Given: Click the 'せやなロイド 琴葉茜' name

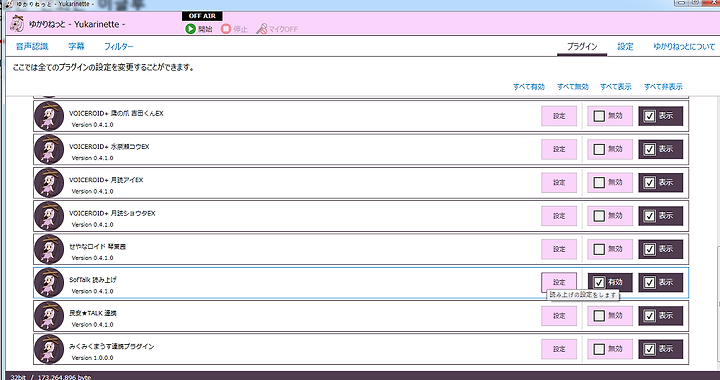Looking at the screenshot, I should pyautogui.click(x=97, y=246).
